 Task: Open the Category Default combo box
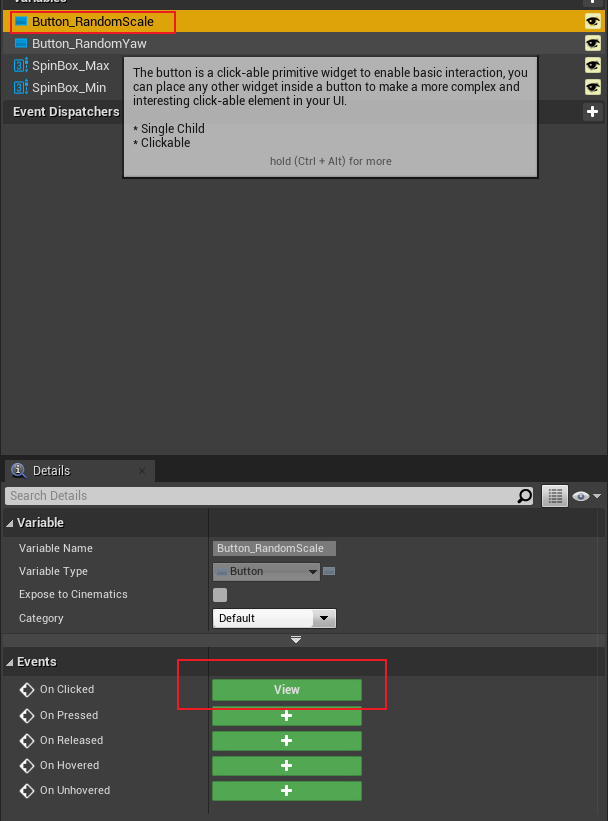274,618
